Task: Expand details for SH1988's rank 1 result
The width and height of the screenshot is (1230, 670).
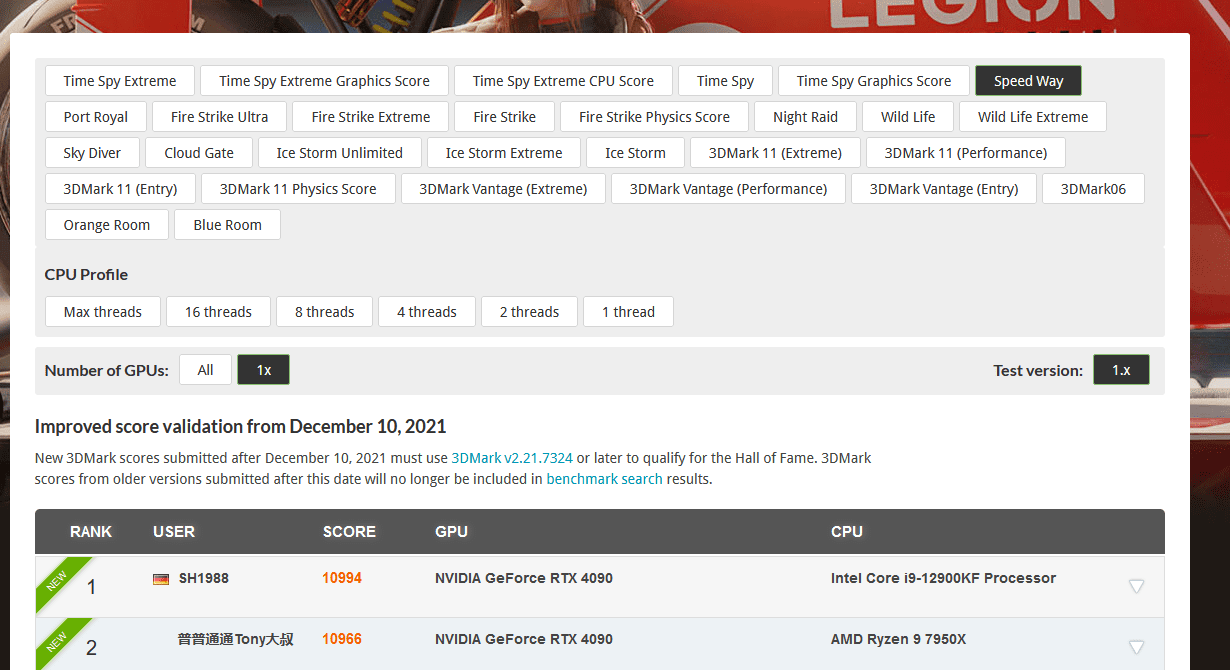Action: 1136,586
